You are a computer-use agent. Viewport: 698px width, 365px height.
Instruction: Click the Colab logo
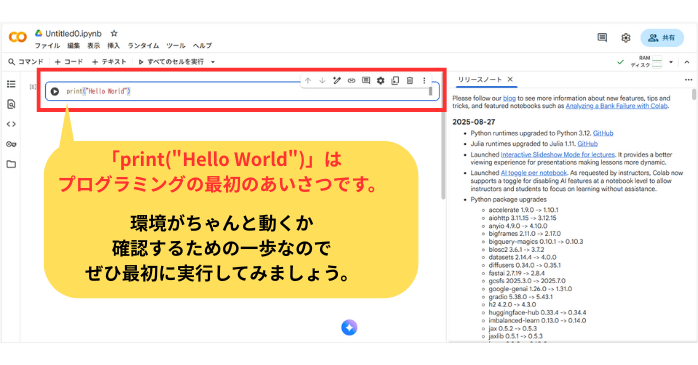[x=18, y=37]
